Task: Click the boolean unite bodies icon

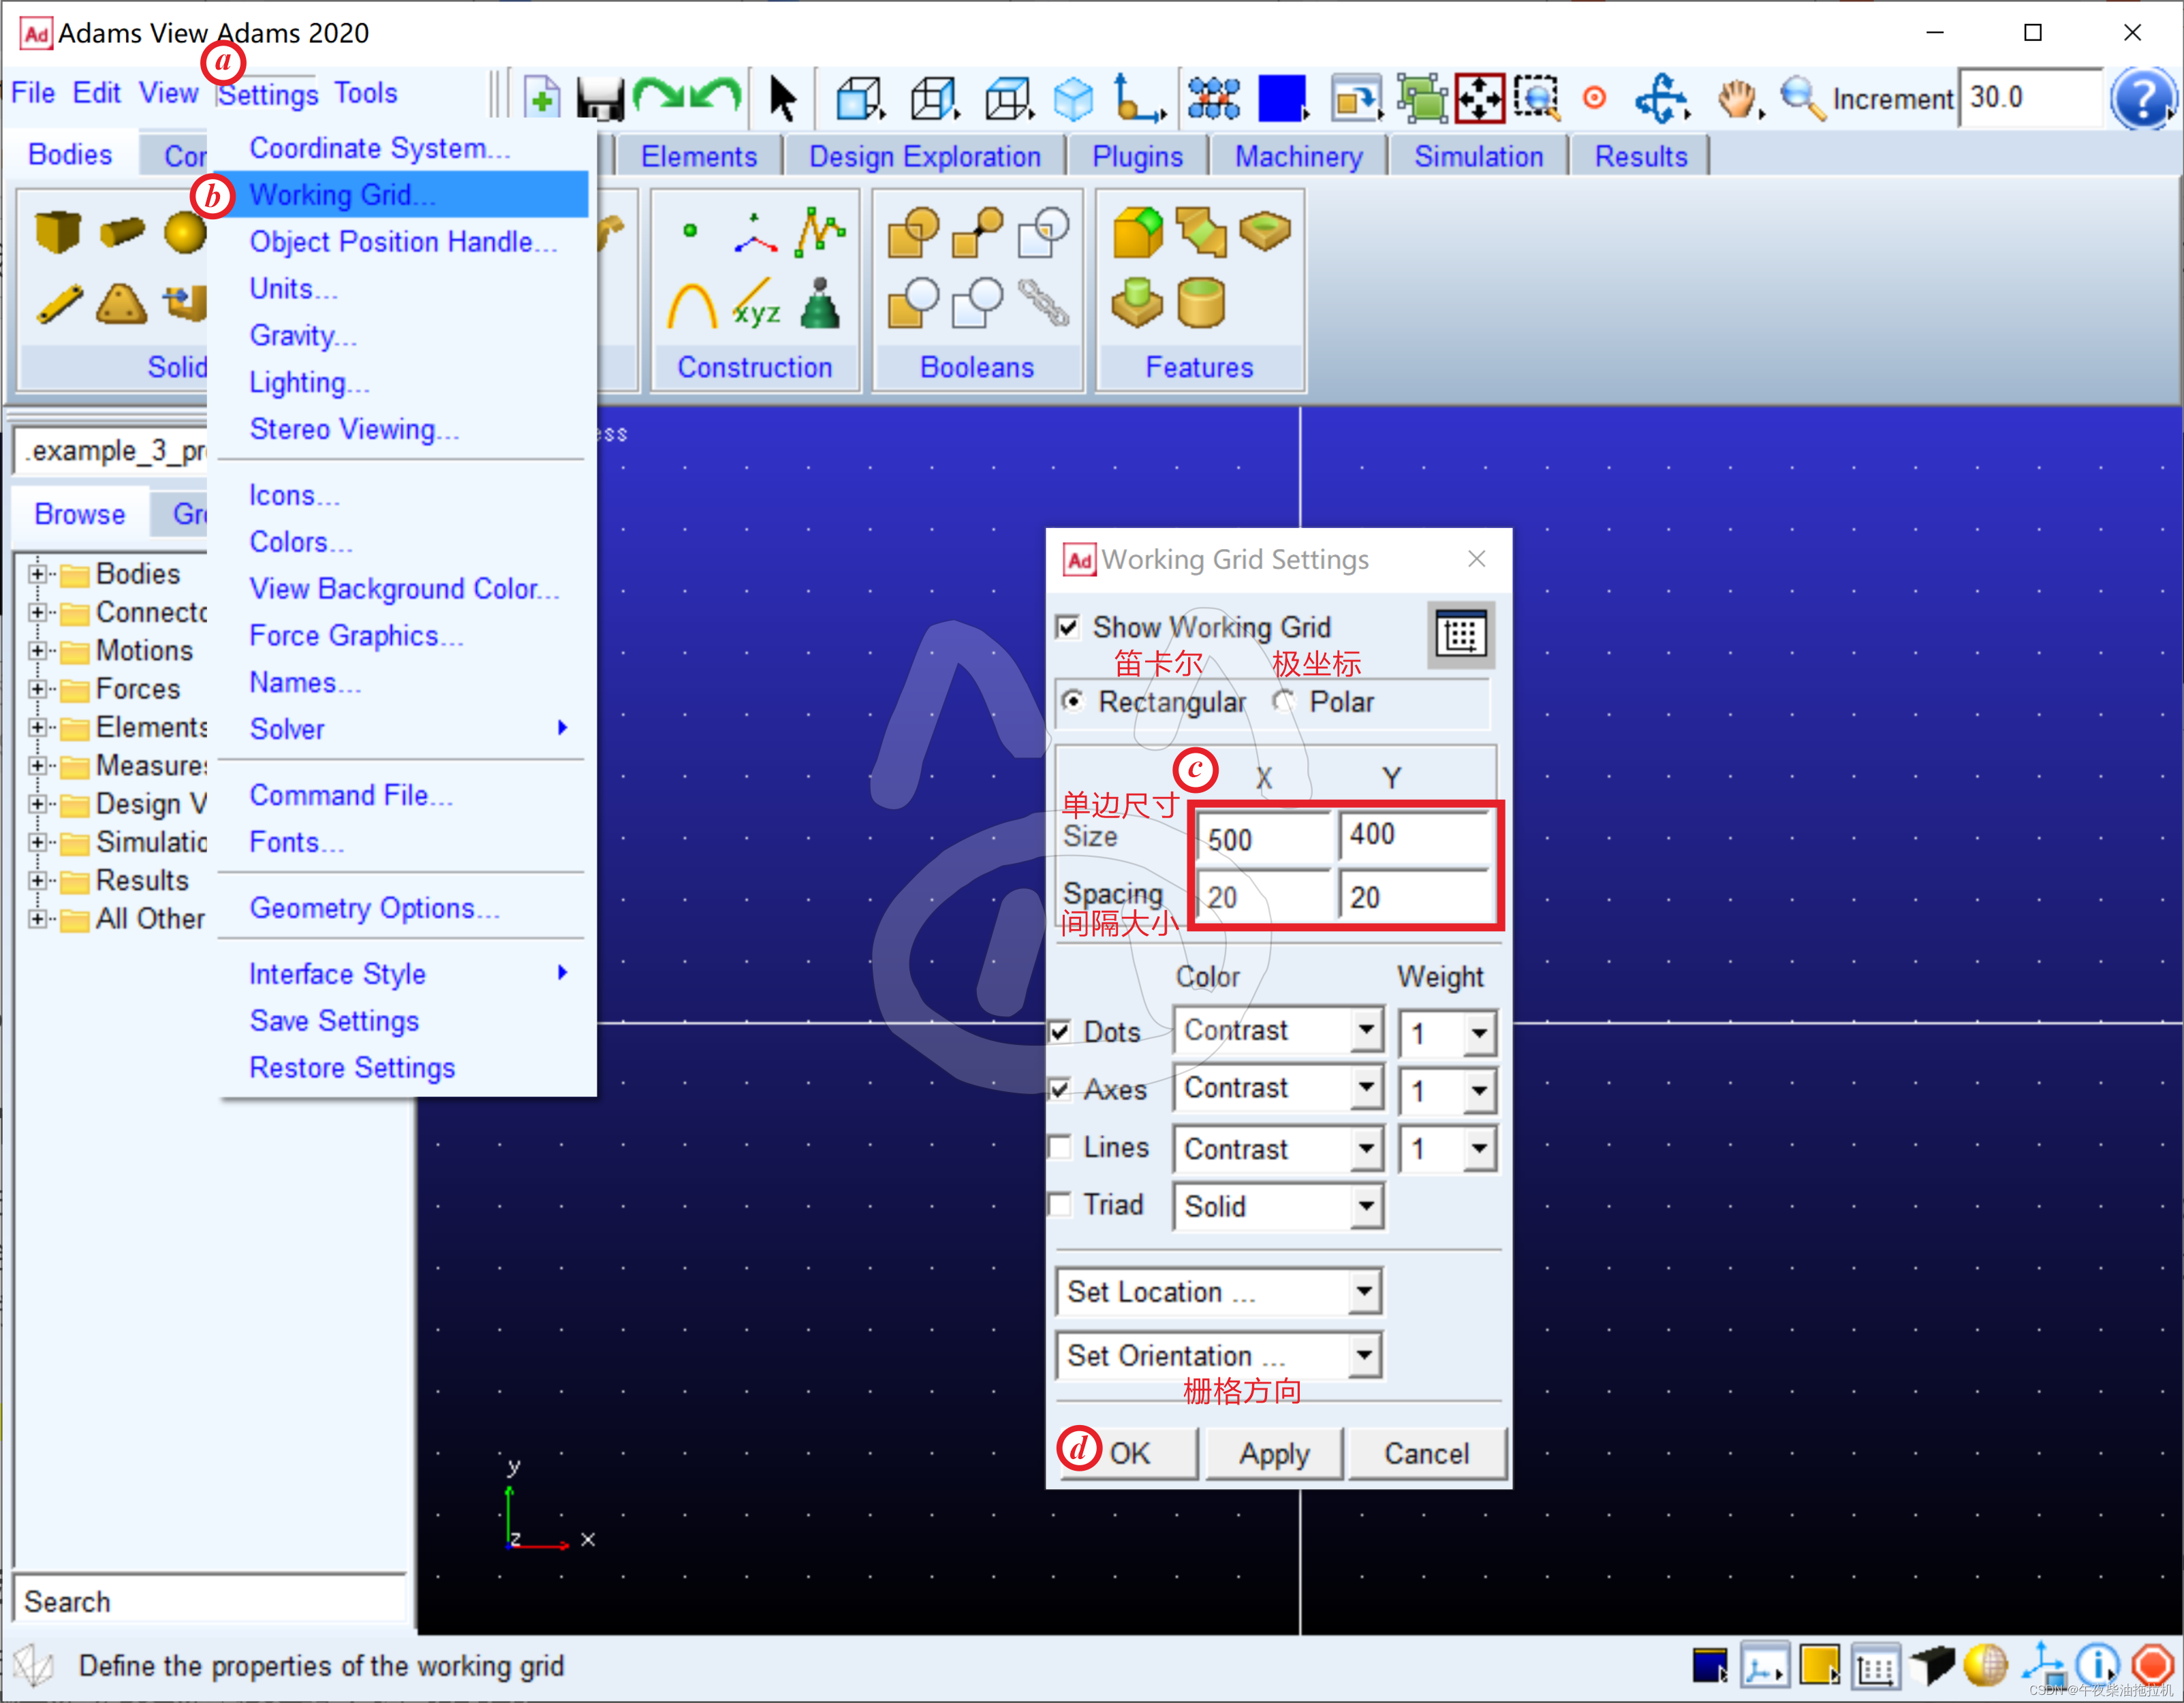Action: coord(913,232)
